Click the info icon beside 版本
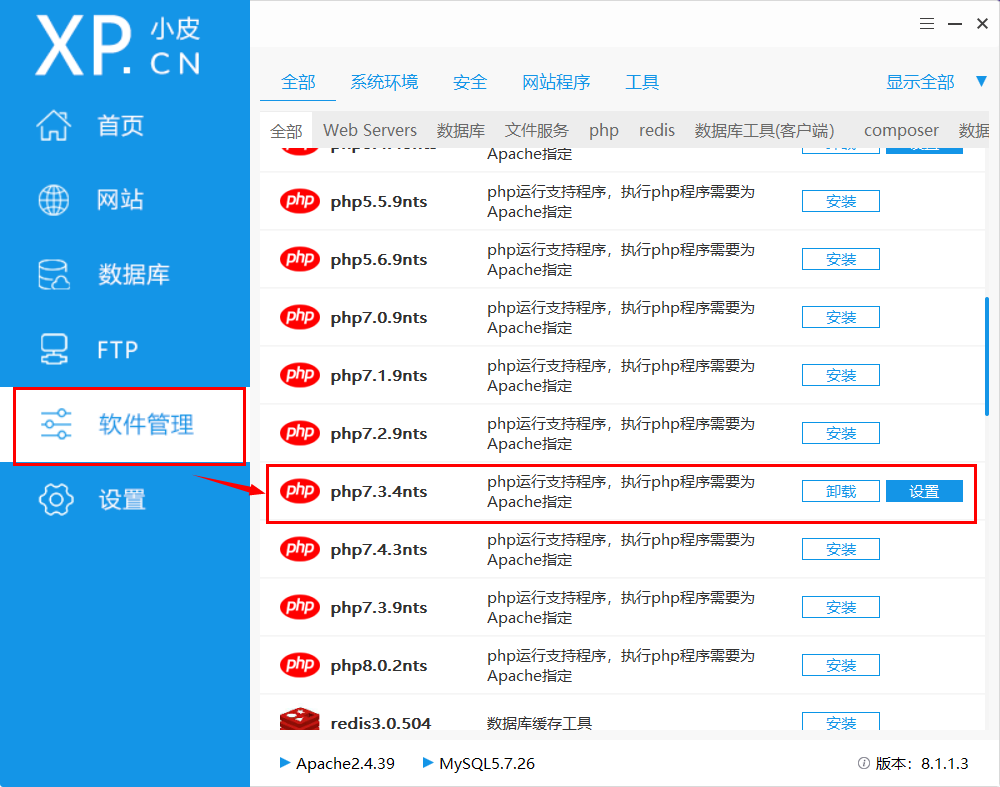This screenshot has height=787, width=1000. coord(864,763)
